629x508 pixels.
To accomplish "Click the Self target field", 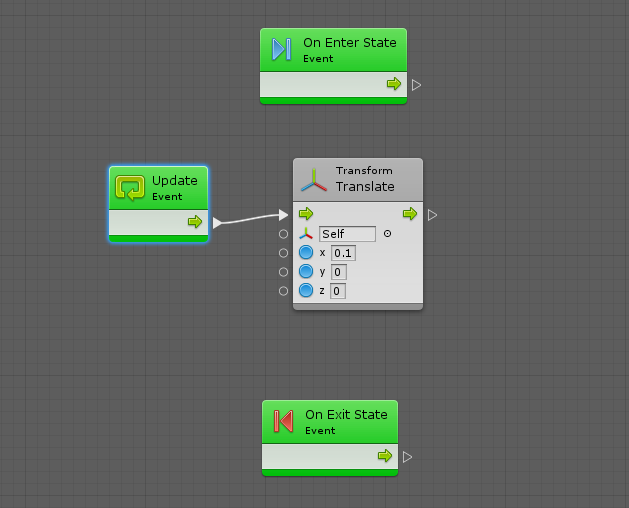I will coord(347,234).
